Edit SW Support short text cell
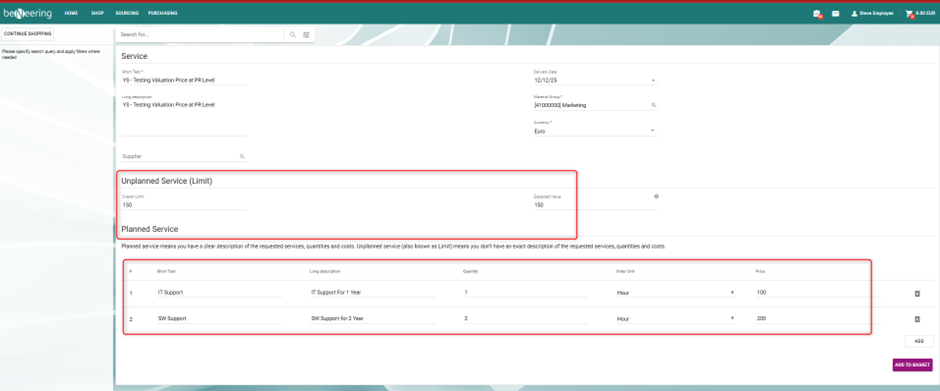Screen dimensions: 940x391 (x=219, y=318)
